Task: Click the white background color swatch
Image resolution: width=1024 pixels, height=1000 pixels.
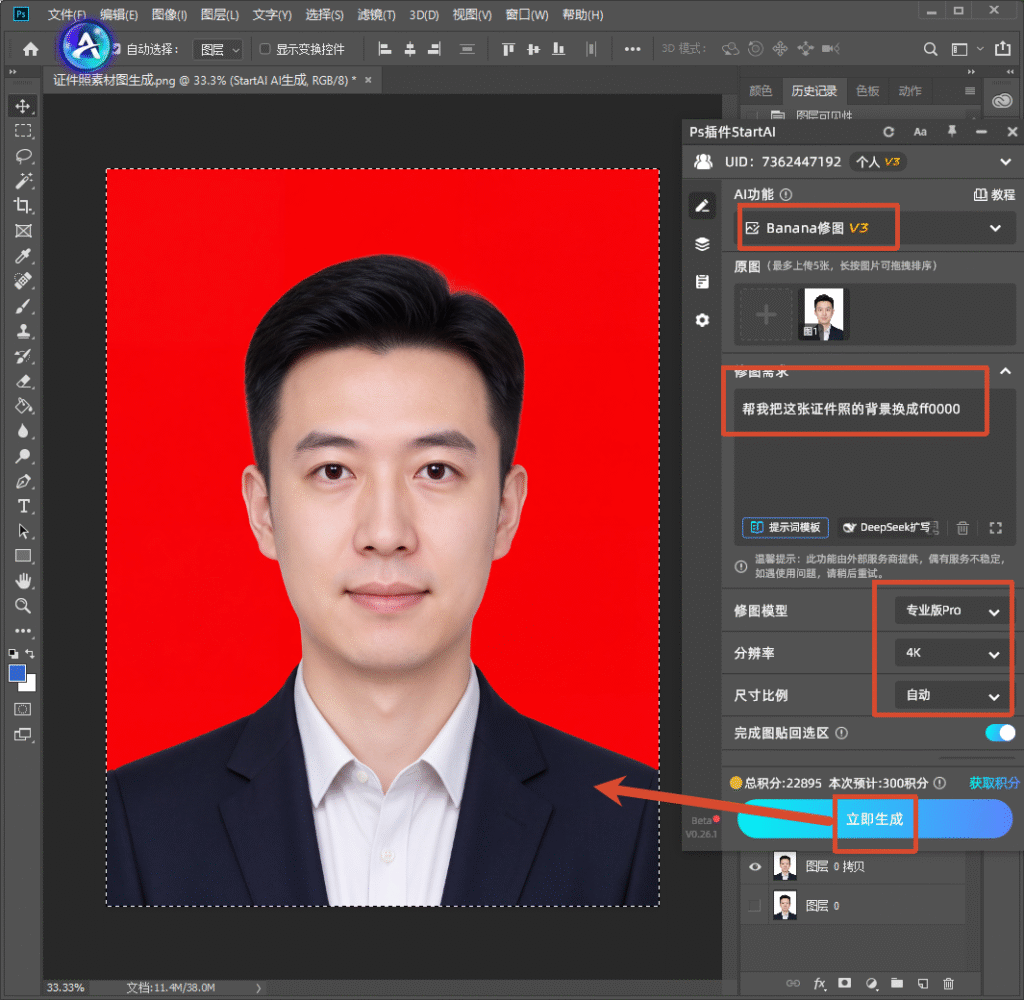Action: click(30, 685)
